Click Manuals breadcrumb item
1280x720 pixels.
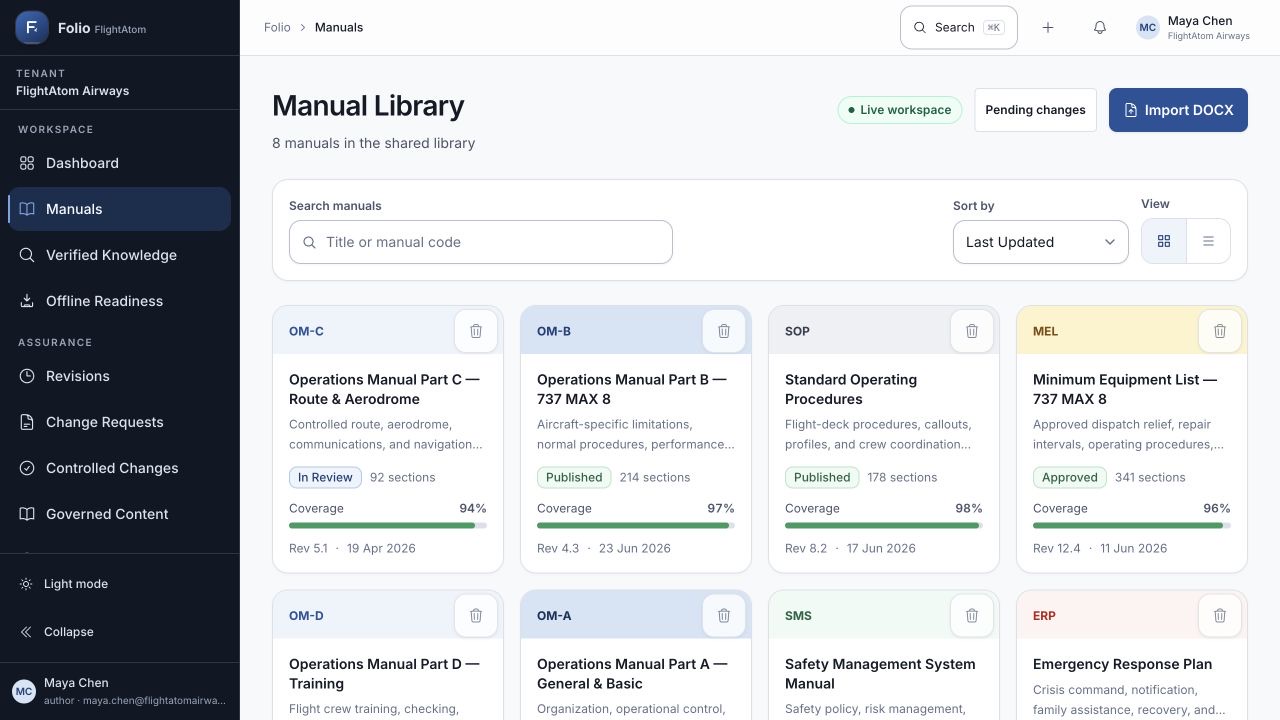pos(339,27)
